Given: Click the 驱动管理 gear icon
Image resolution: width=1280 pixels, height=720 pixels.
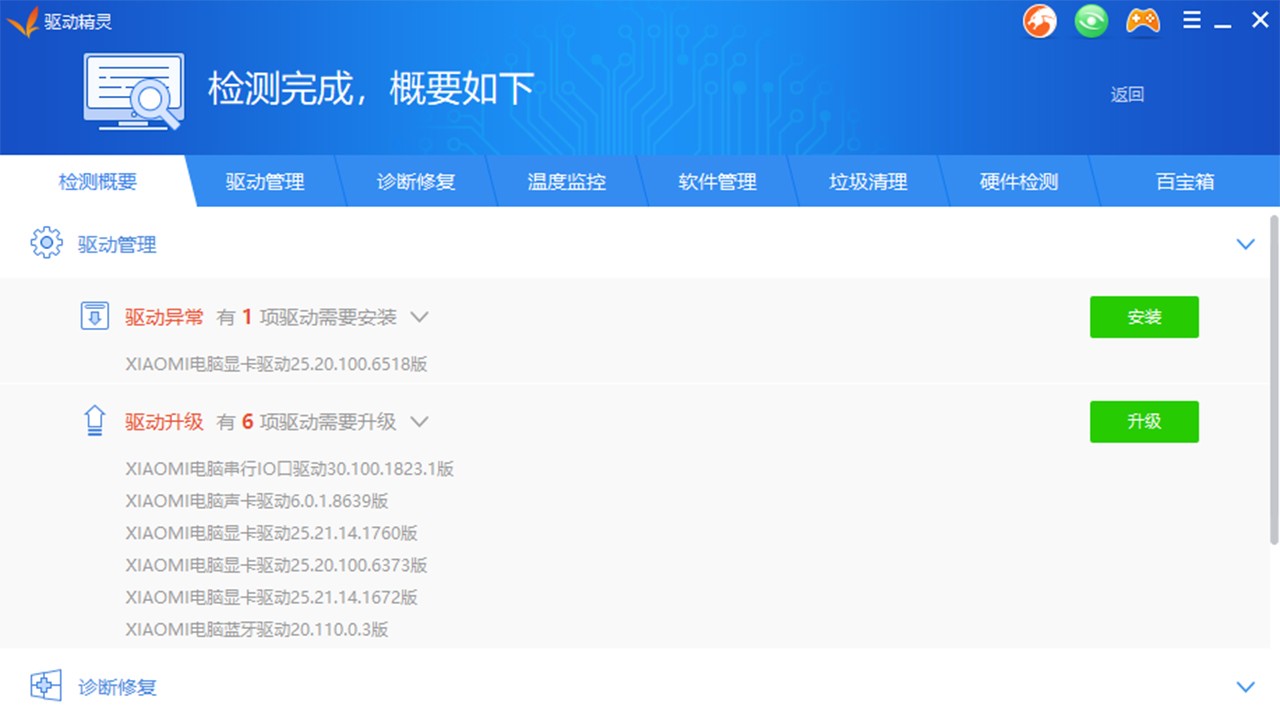Looking at the screenshot, I should pos(46,243).
